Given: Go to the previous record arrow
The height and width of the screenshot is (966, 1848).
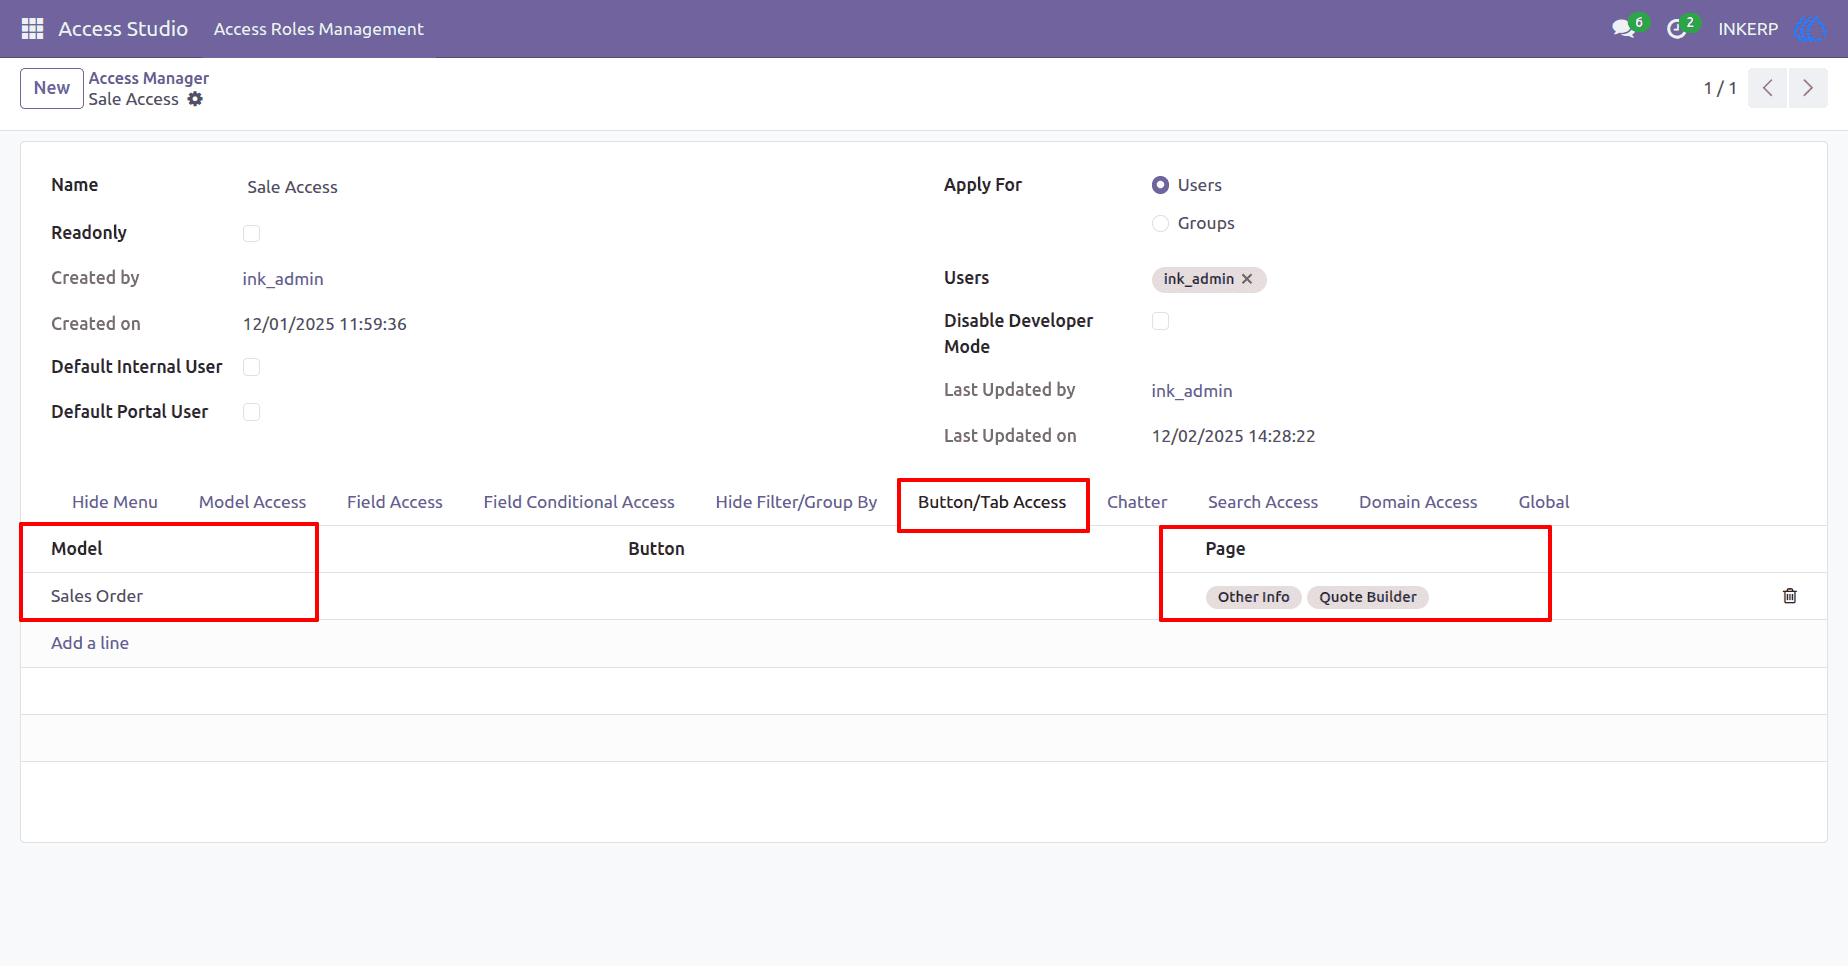Looking at the screenshot, I should click(x=1768, y=88).
